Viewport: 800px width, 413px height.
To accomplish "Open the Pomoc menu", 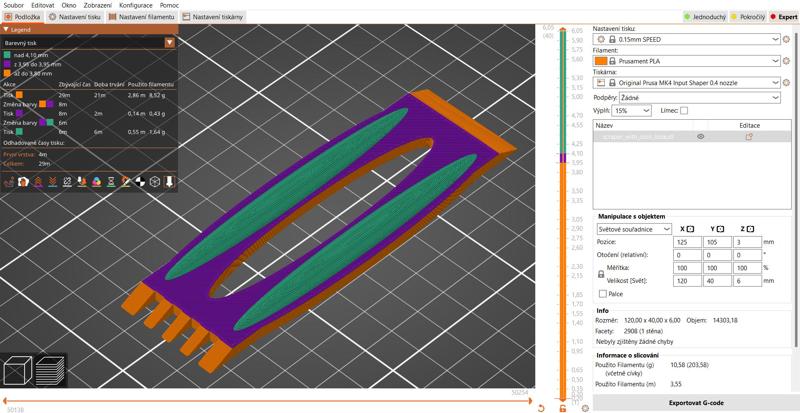I will point(169,5).
